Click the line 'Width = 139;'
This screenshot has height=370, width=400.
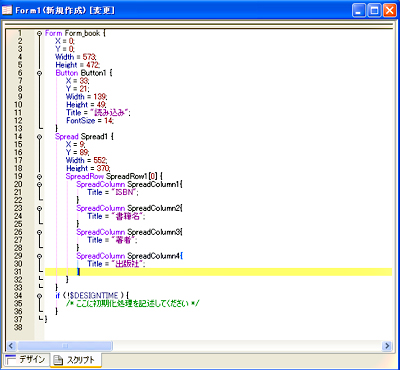pyautogui.click(x=86, y=97)
